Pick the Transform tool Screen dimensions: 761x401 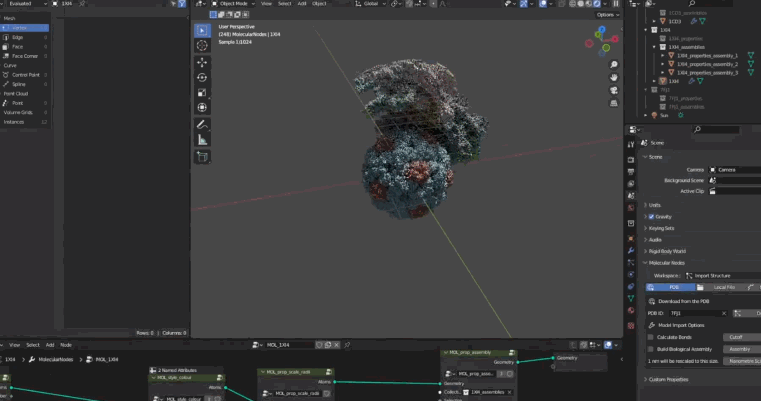[202, 108]
